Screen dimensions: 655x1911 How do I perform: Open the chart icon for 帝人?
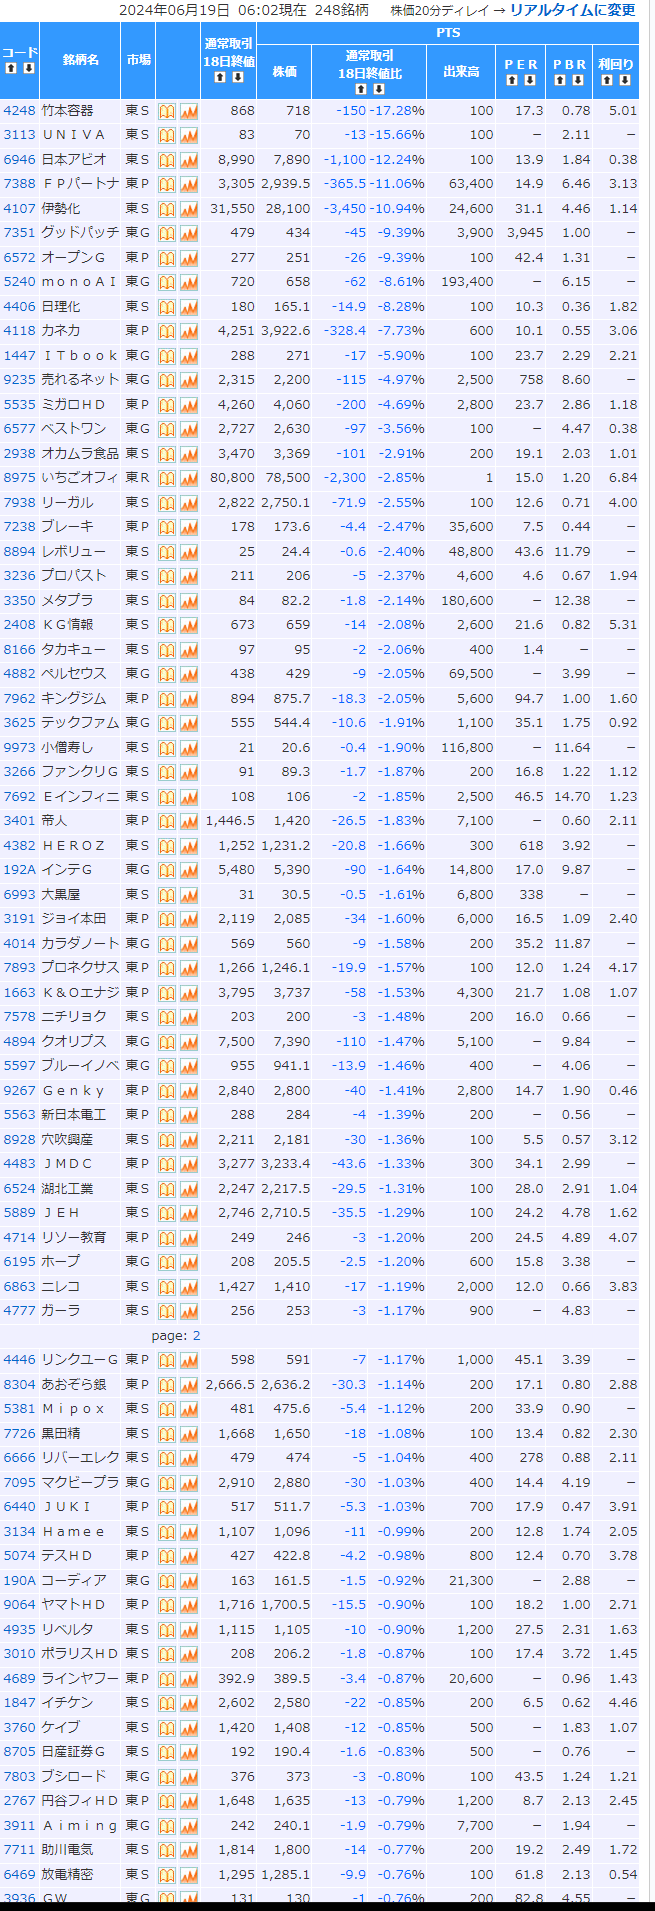pyautogui.click(x=189, y=821)
